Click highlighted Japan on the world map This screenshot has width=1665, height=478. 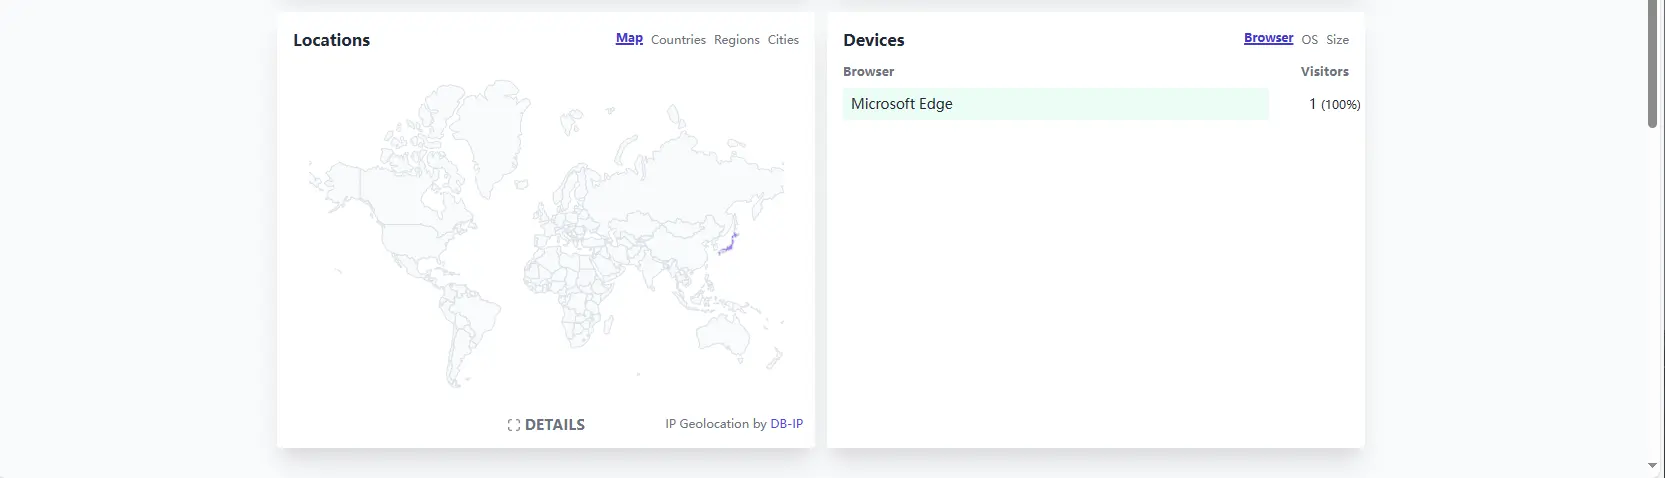click(729, 243)
